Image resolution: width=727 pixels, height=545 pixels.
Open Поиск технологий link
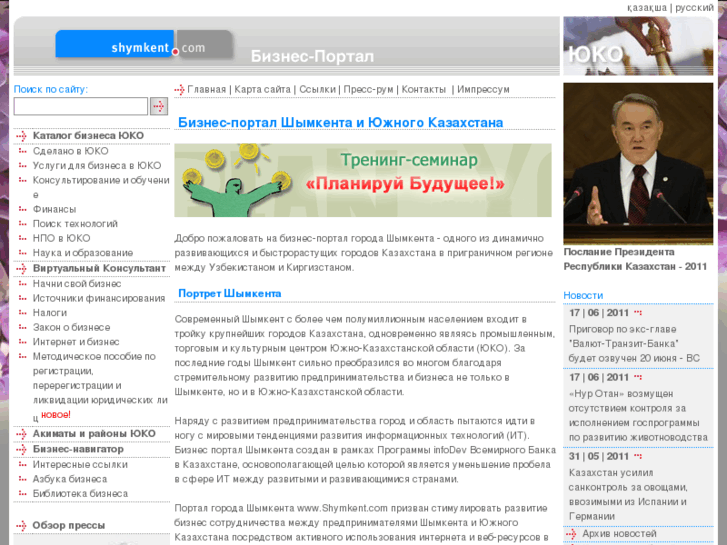75,224
